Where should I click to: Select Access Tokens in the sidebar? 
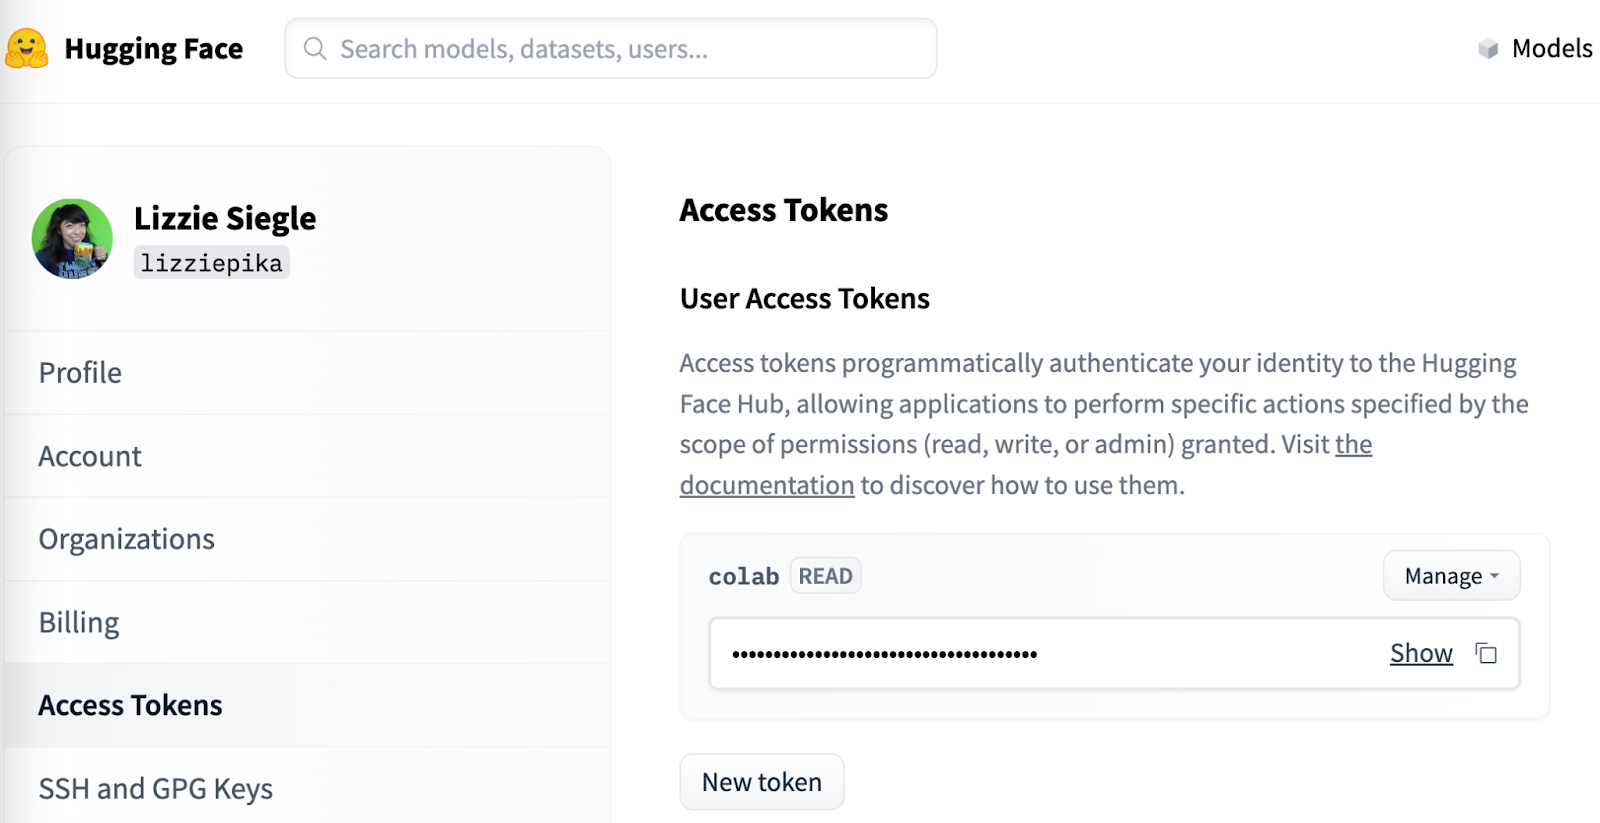point(307,705)
